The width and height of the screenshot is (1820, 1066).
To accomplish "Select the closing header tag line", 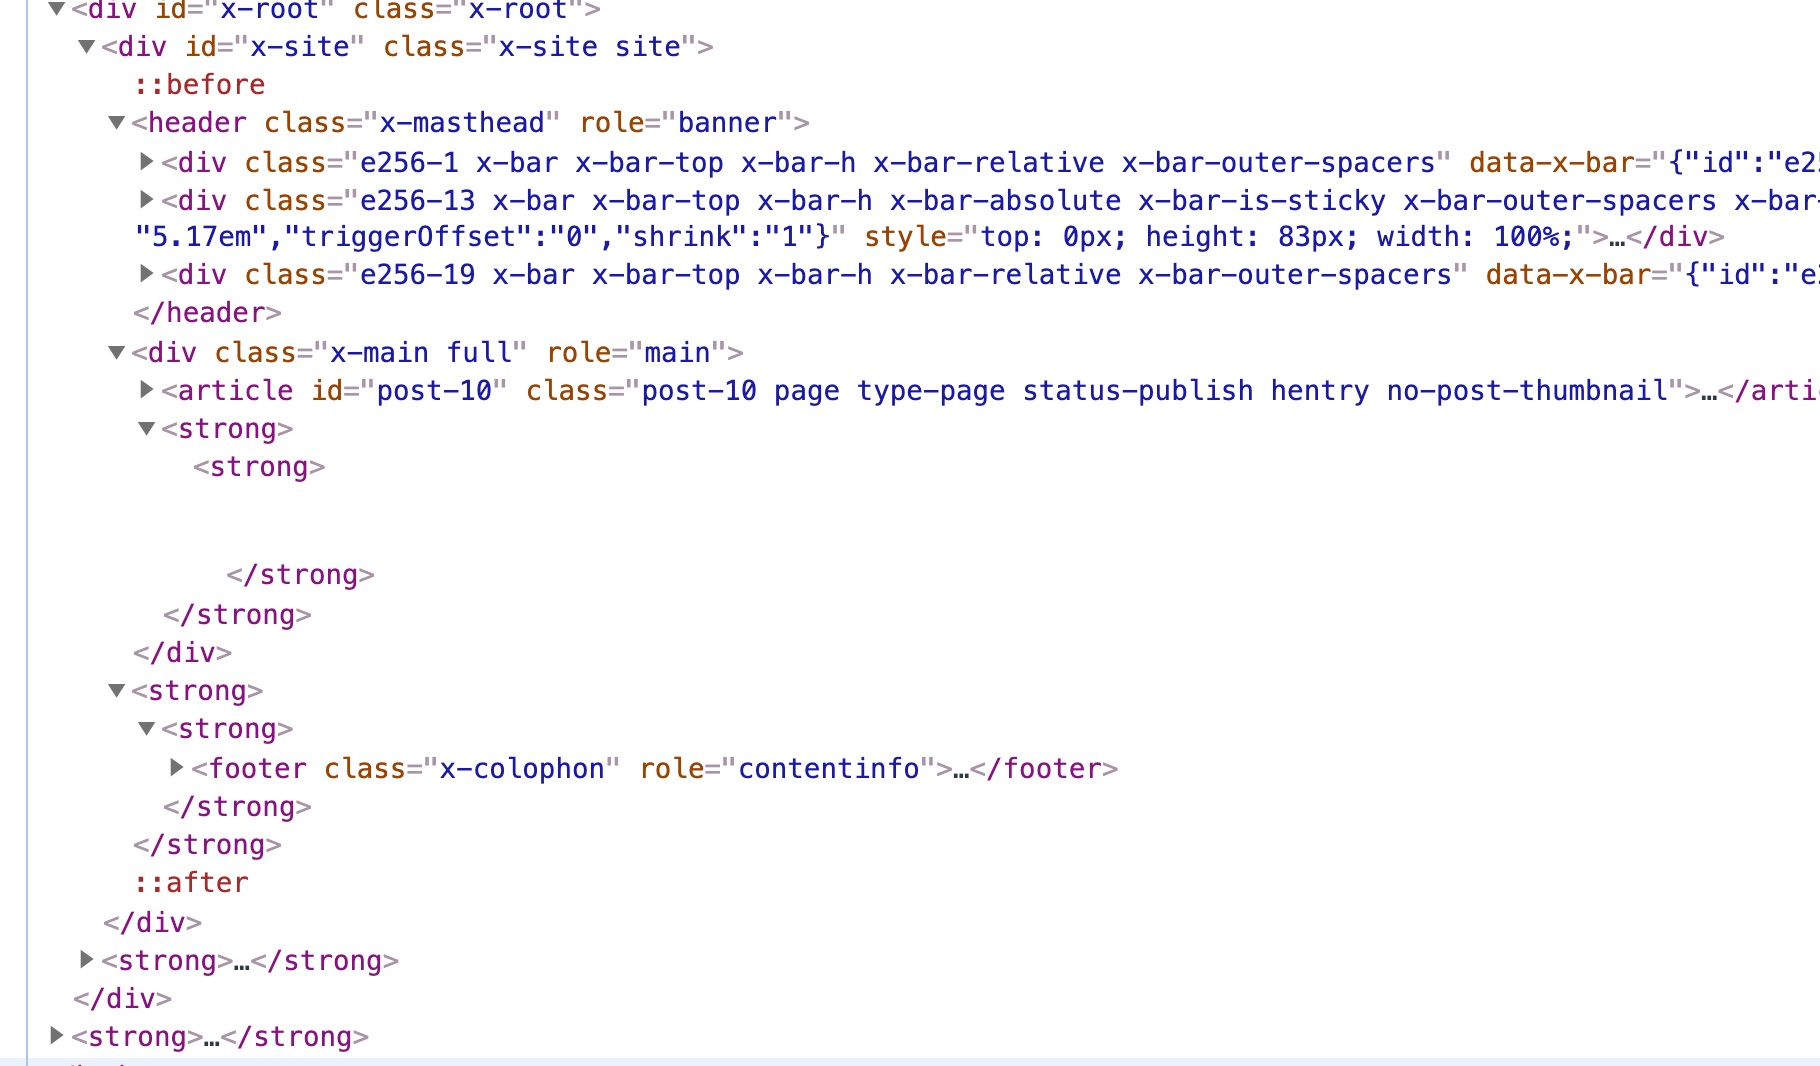I will coord(207,313).
